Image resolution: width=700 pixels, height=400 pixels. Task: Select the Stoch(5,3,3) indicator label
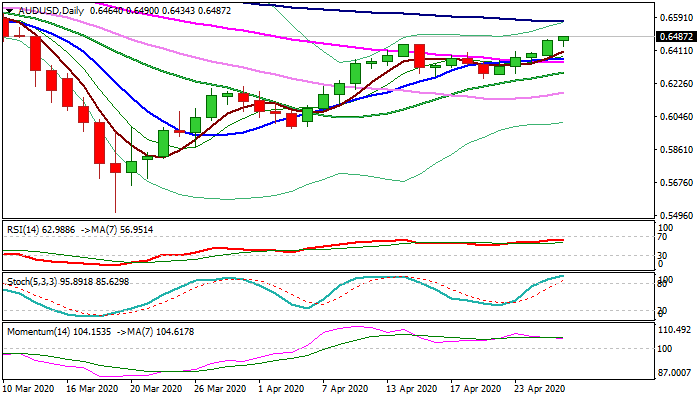pyautogui.click(x=32, y=282)
